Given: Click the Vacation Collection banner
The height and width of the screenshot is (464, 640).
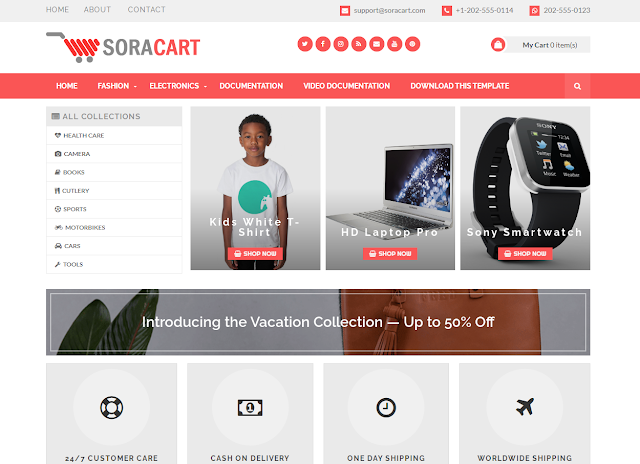Looking at the screenshot, I should point(318,322).
